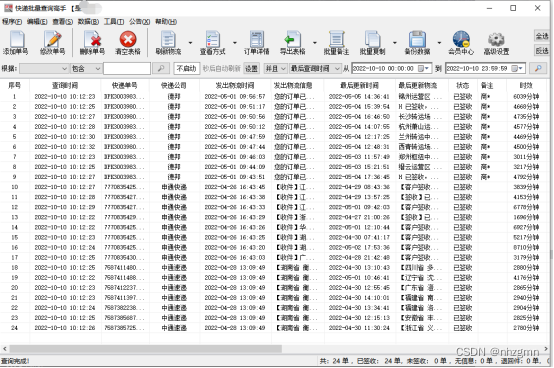Select the cell 2022-04-28 21:42:48
The image size is (554, 368).
click(x=359, y=257)
